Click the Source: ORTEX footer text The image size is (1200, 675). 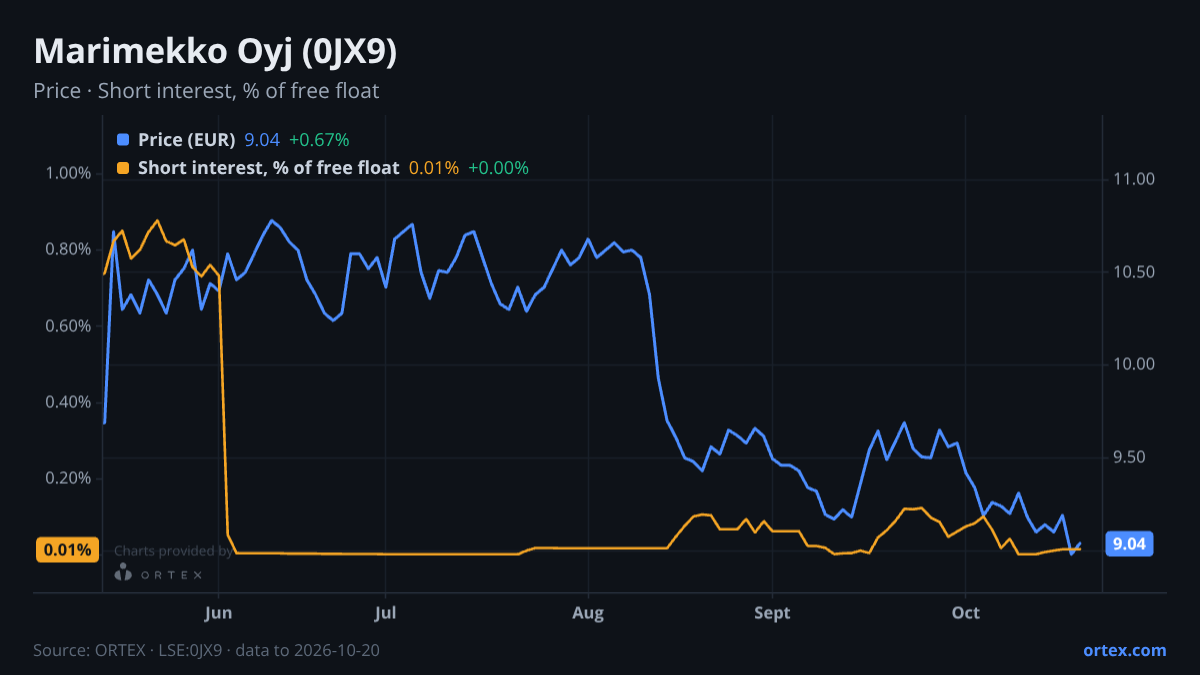(206, 650)
